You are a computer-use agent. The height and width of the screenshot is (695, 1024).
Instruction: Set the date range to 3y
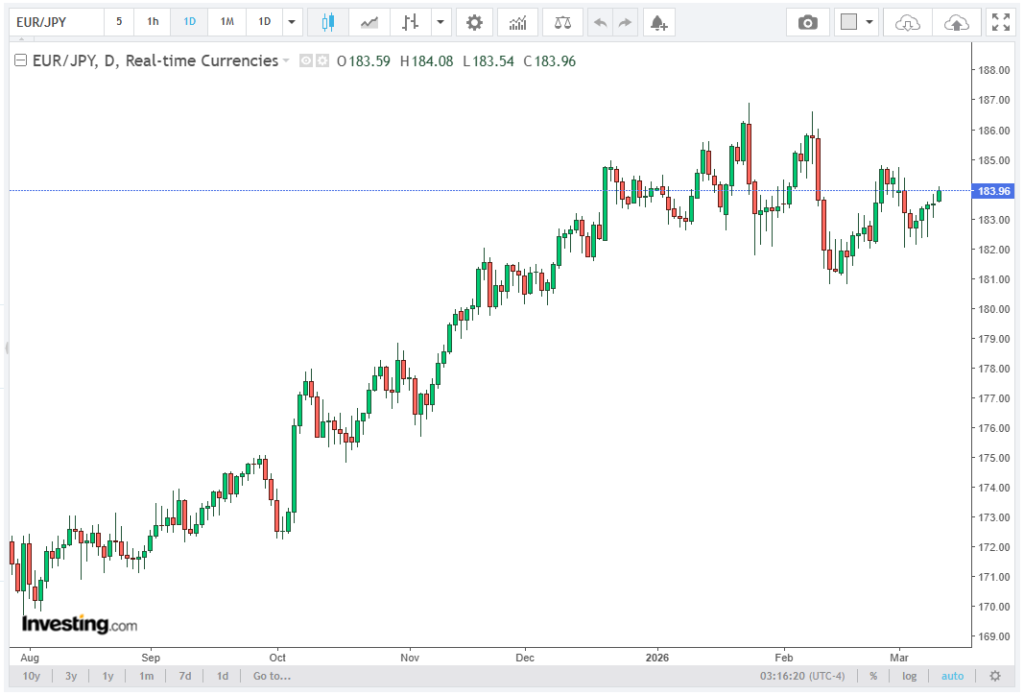coord(71,676)
